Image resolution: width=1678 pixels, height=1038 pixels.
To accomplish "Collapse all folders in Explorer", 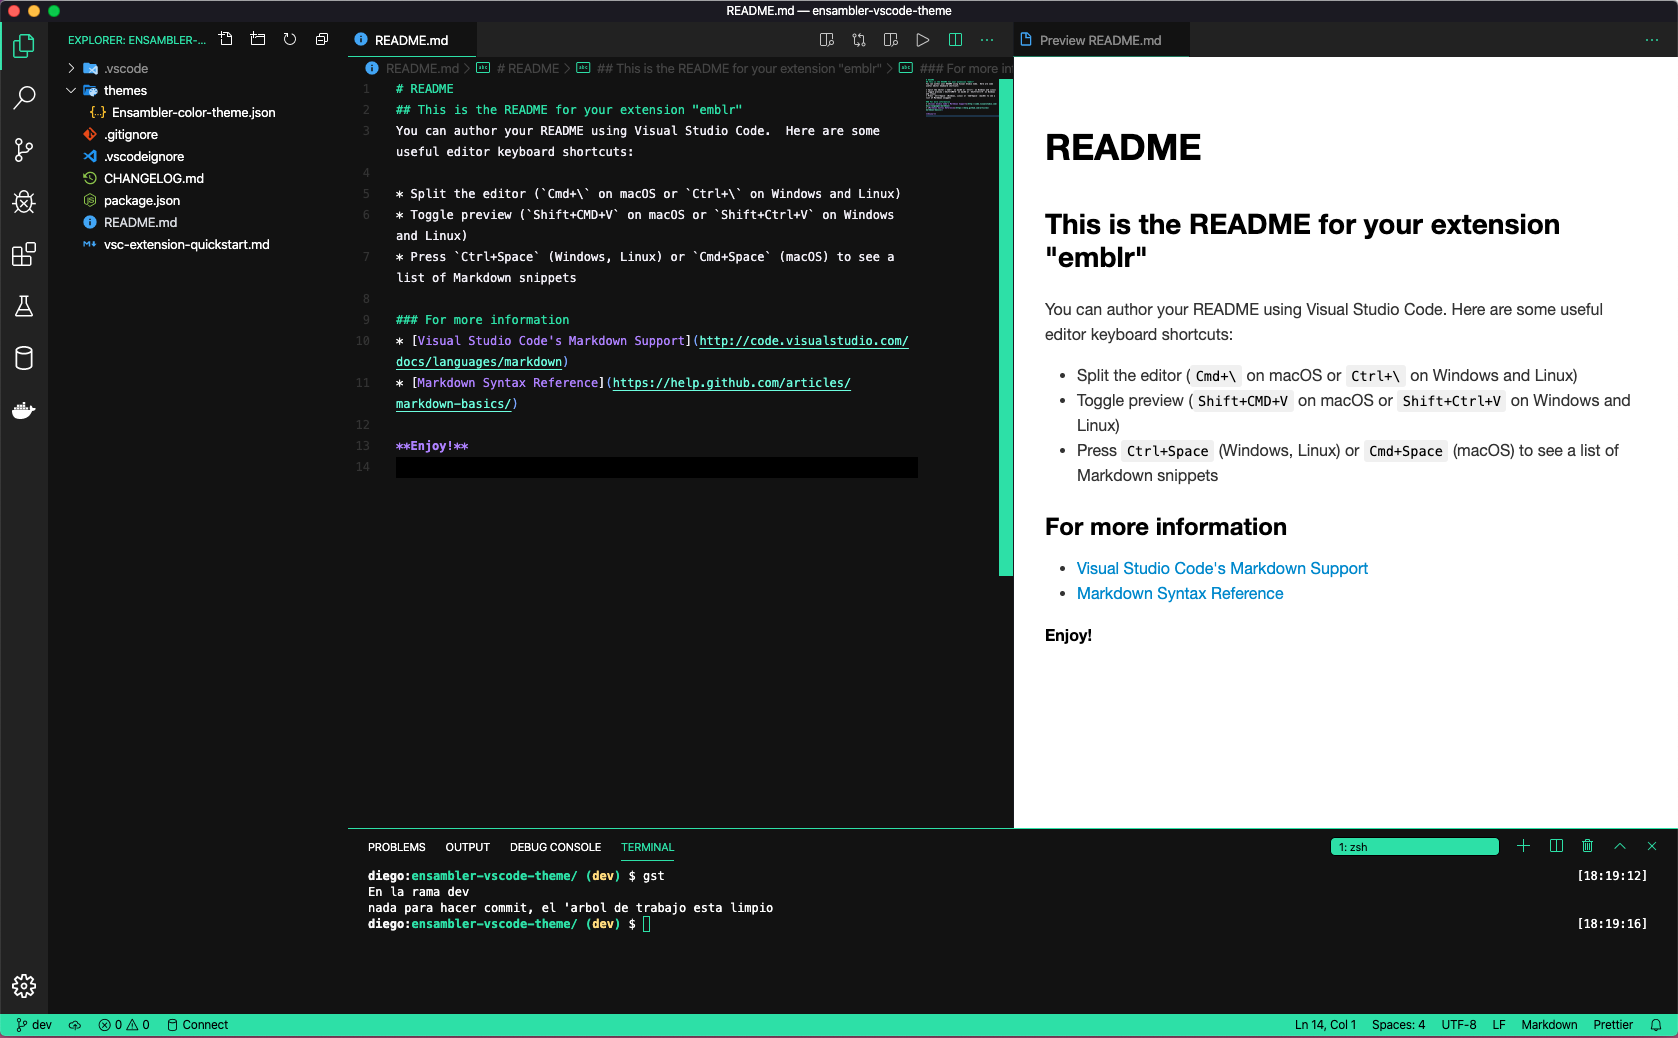I will point(322,40).
